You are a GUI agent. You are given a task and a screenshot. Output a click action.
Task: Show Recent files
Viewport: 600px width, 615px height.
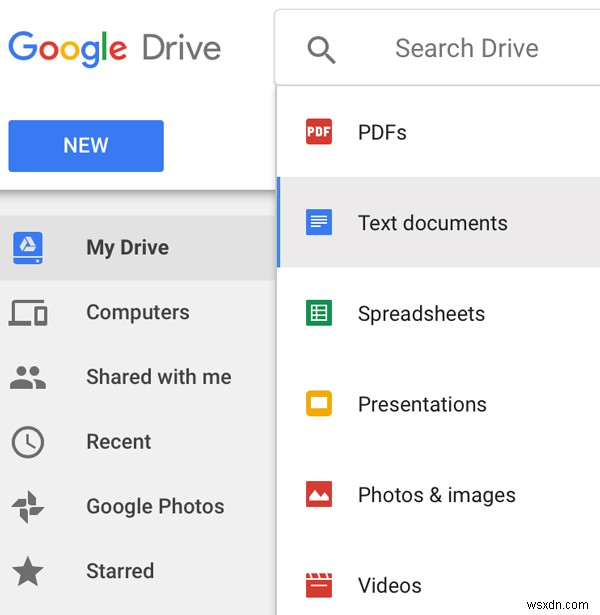[x=137, y=442]
